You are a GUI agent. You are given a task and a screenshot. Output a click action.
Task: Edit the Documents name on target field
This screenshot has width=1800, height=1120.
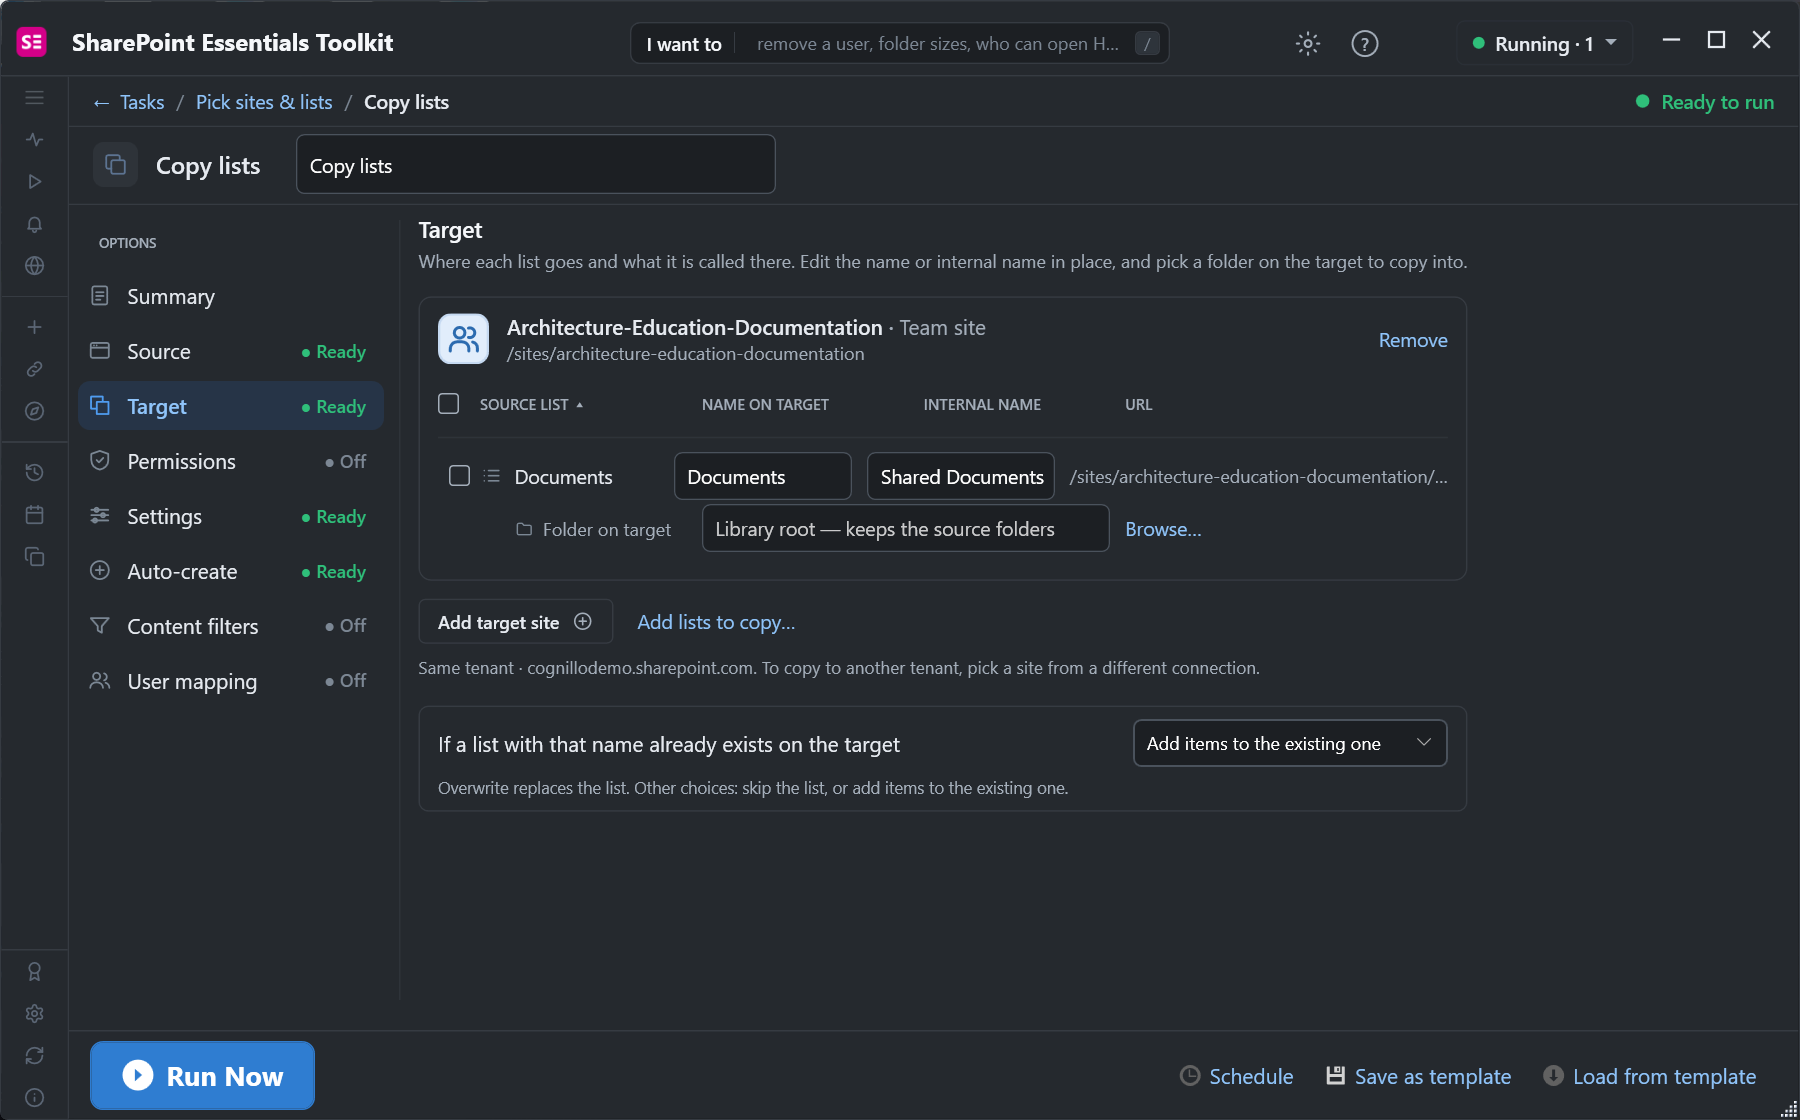click(763, 476)
